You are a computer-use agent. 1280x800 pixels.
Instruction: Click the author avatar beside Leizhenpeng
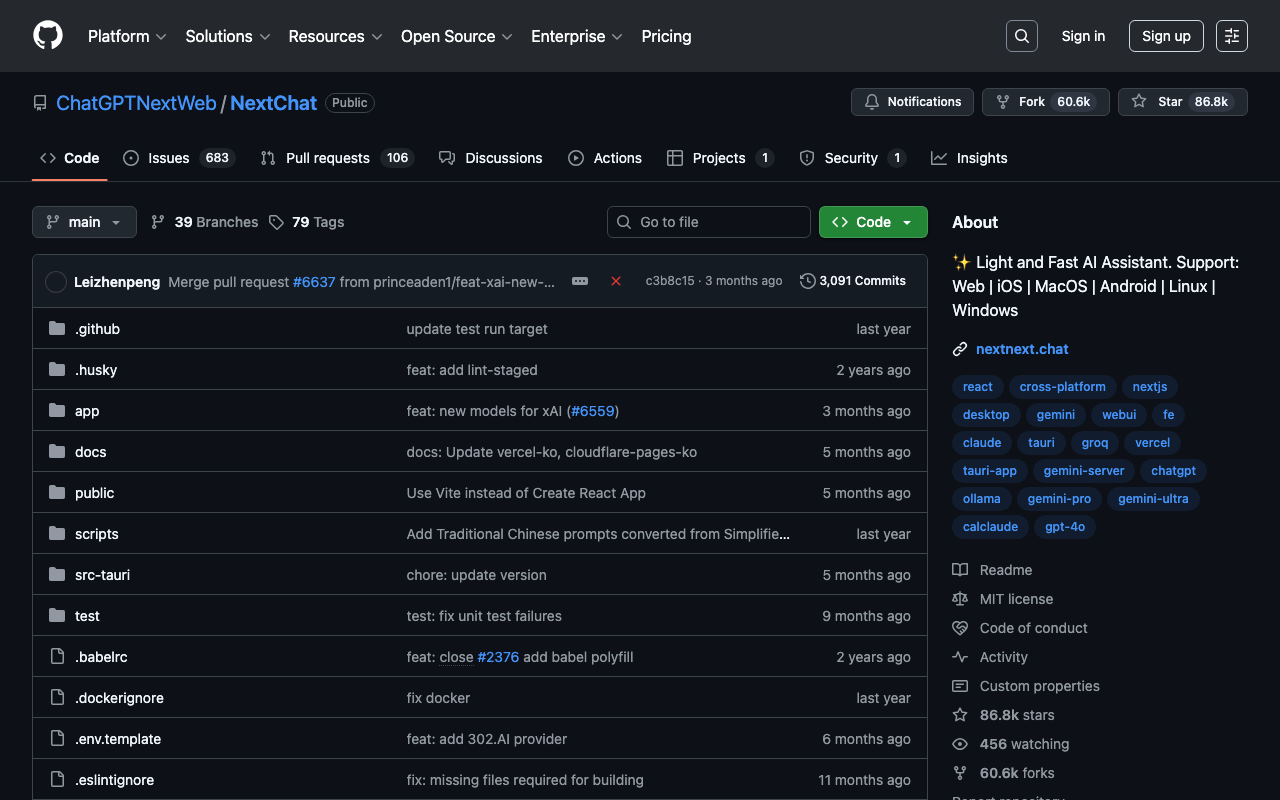click(x=56, y=282)
